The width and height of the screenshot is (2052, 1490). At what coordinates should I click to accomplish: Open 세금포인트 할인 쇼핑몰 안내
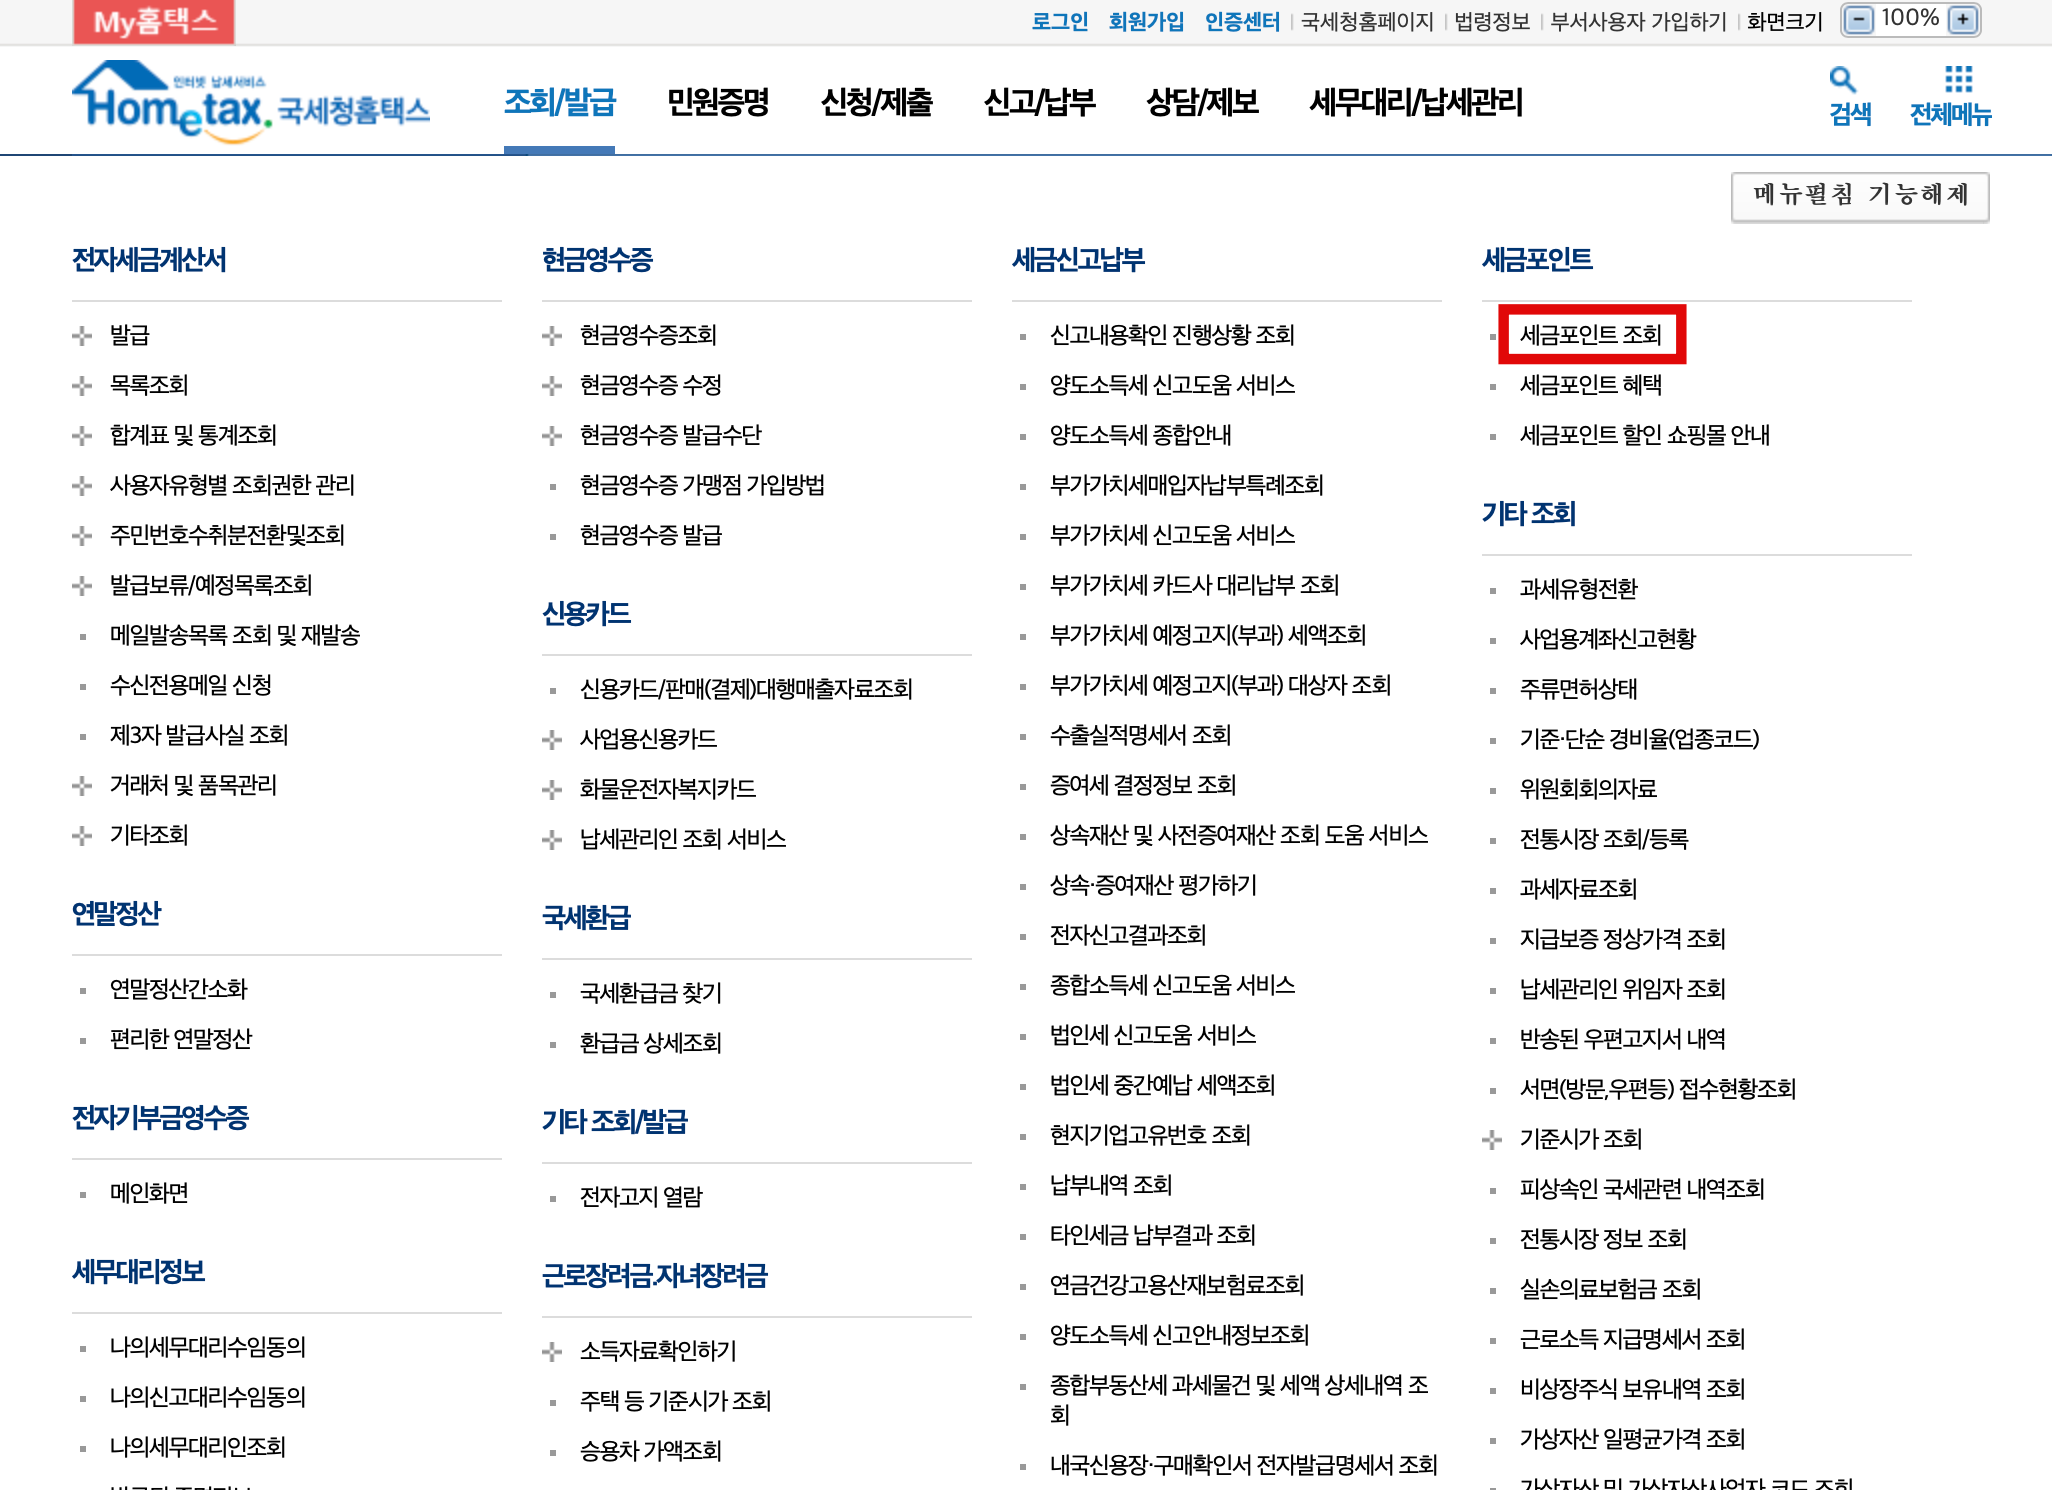coord(1645,435)
